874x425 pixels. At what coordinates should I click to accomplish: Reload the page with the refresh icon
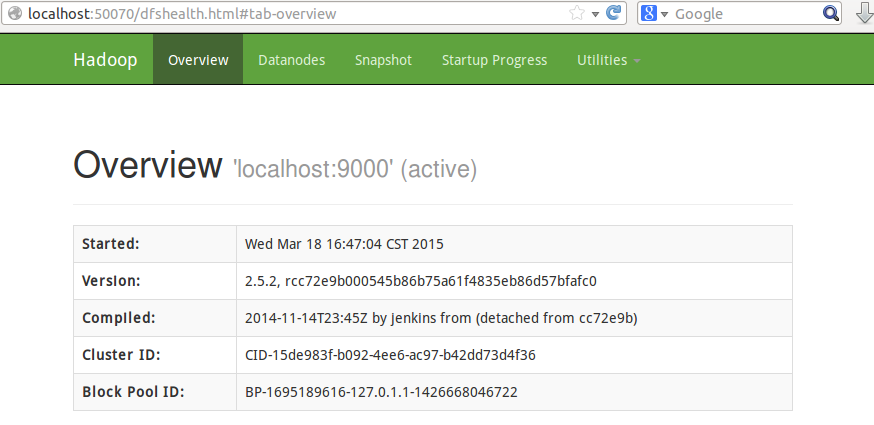(613, 13)
